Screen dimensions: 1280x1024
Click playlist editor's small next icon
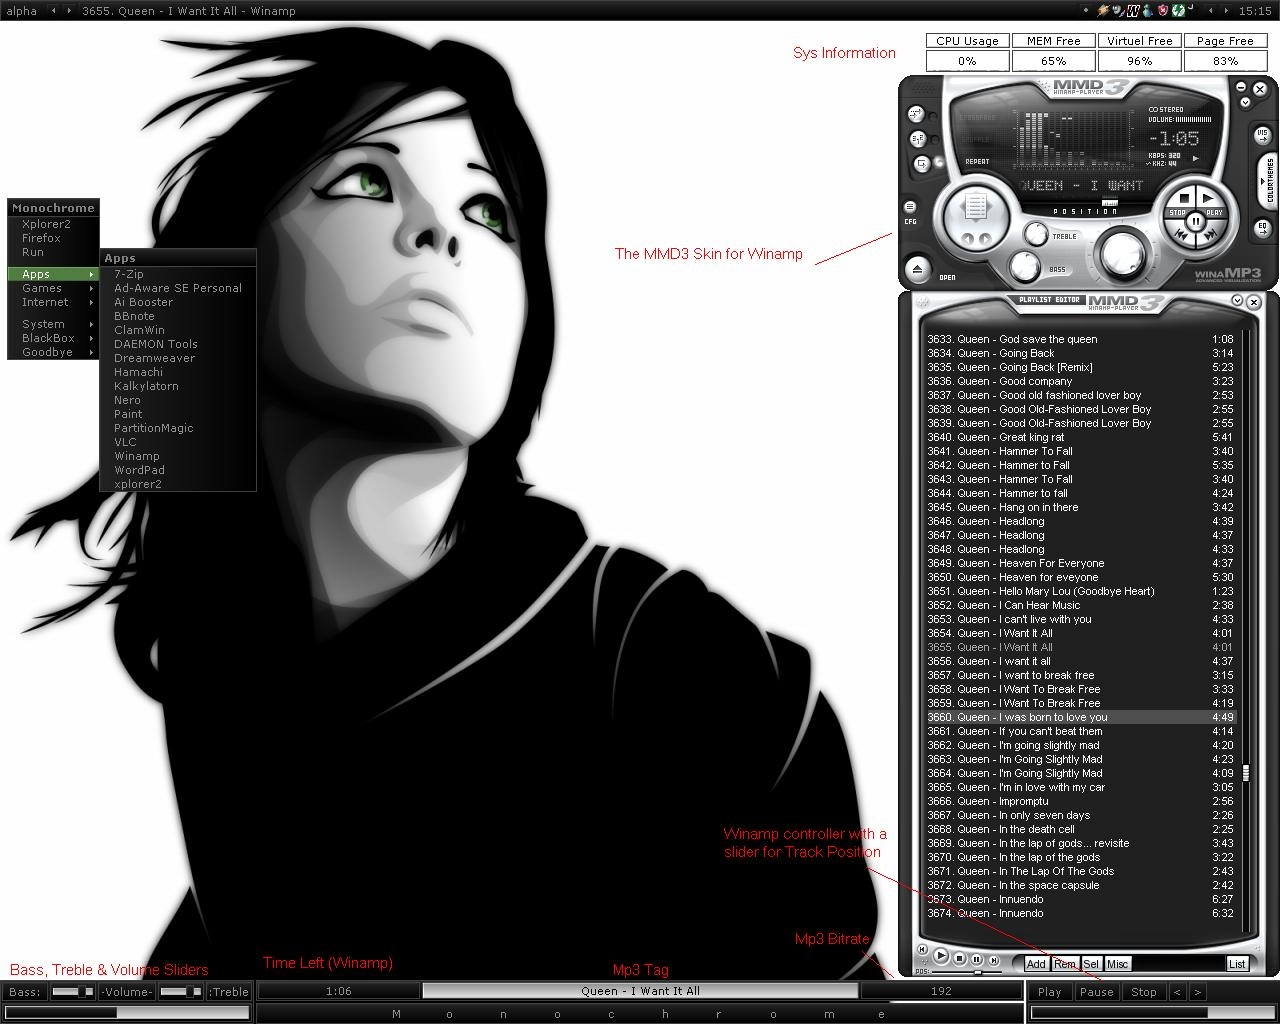point(994,960)
